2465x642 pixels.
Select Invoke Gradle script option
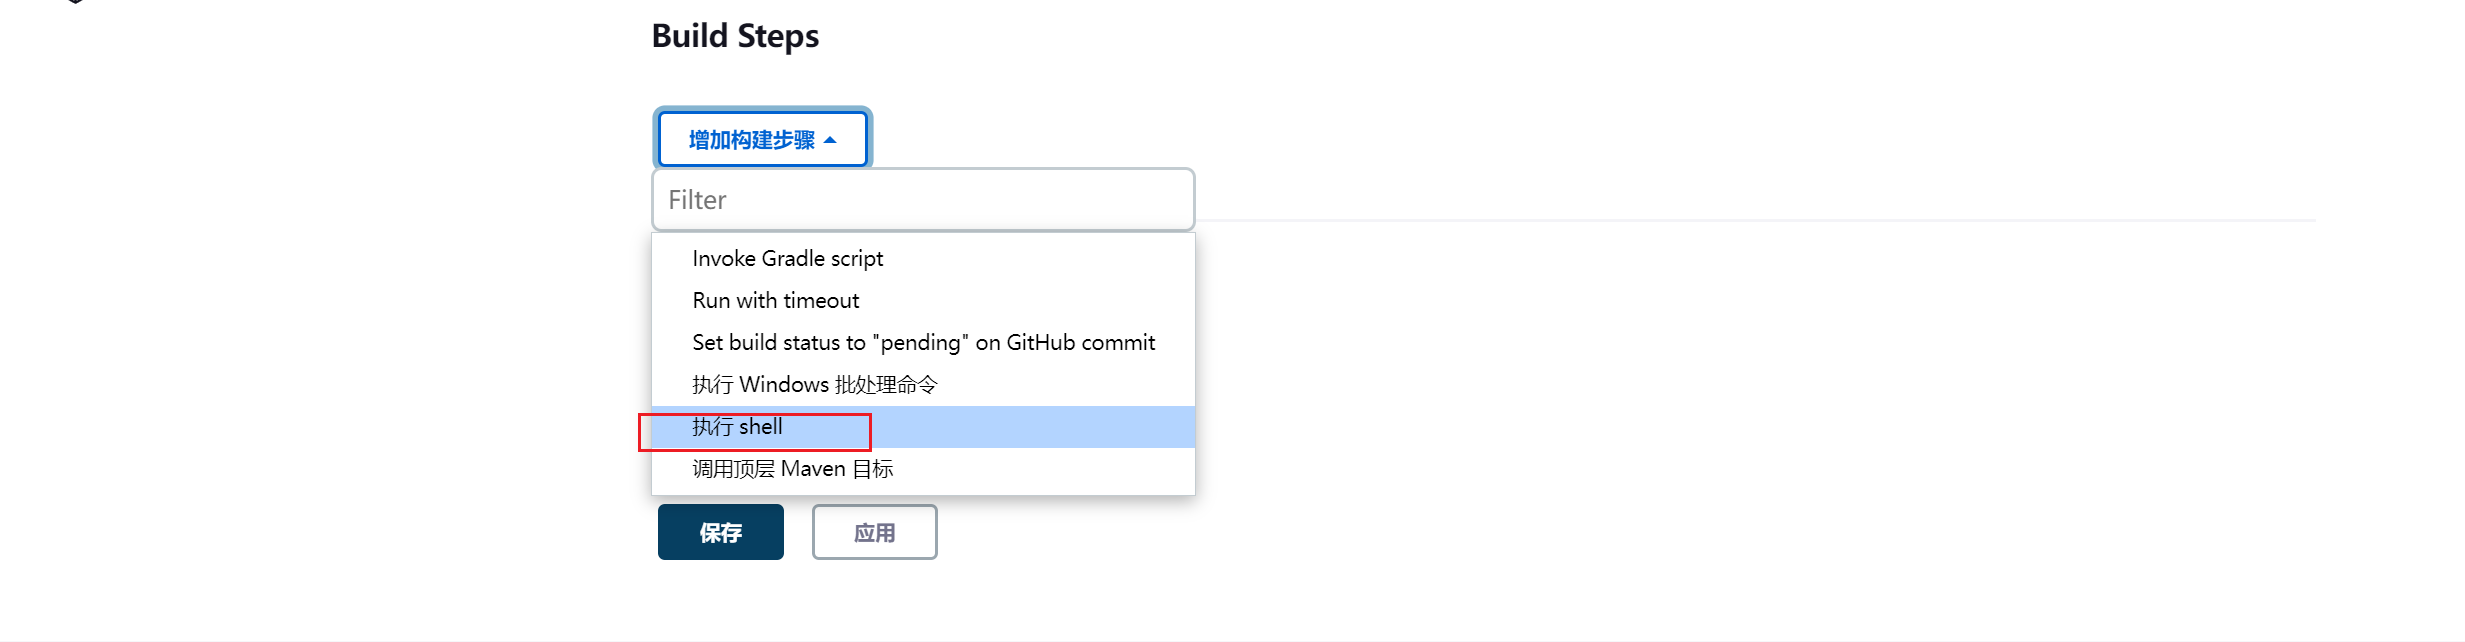(923, 258)
